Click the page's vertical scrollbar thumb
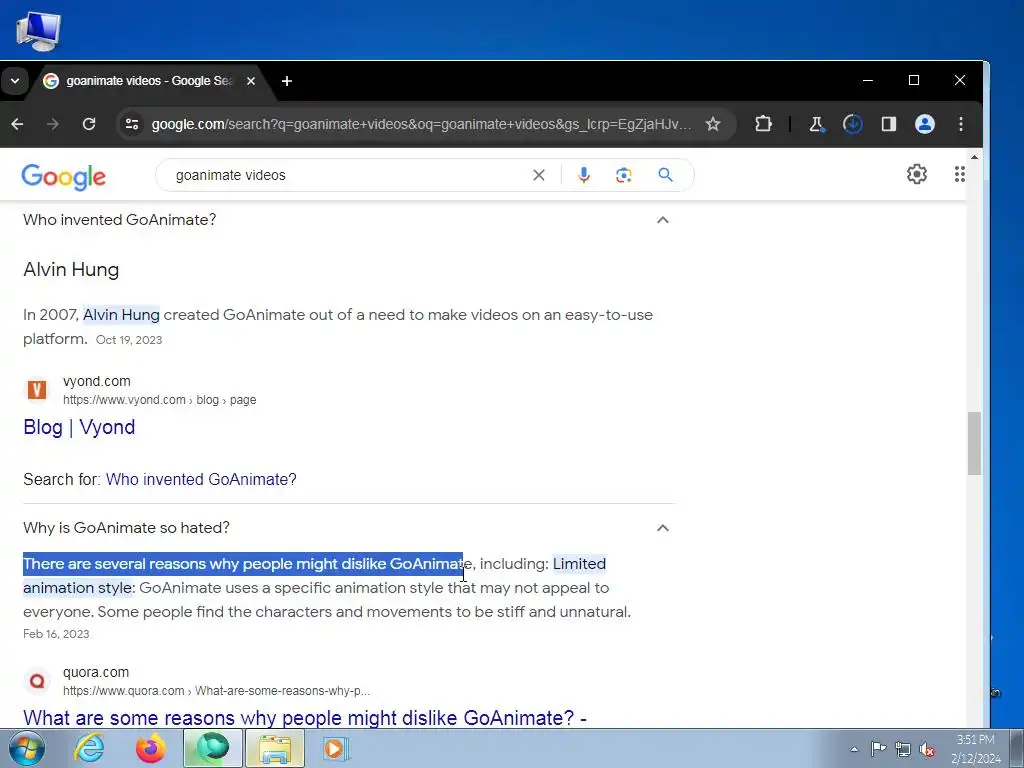This screenshot has width=1024, height=768. tap(974, 443)
